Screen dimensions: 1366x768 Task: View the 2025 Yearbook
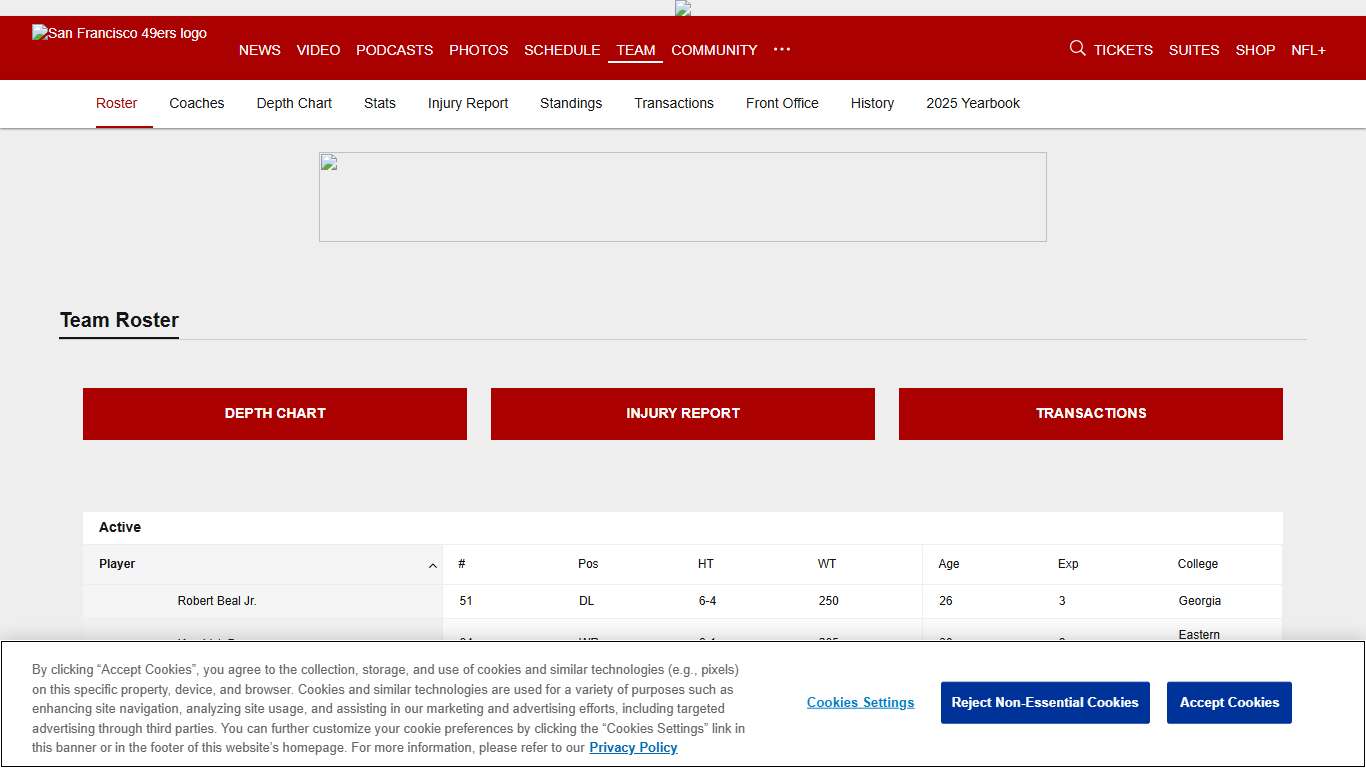pyautogui.click(x=973, y=103)
